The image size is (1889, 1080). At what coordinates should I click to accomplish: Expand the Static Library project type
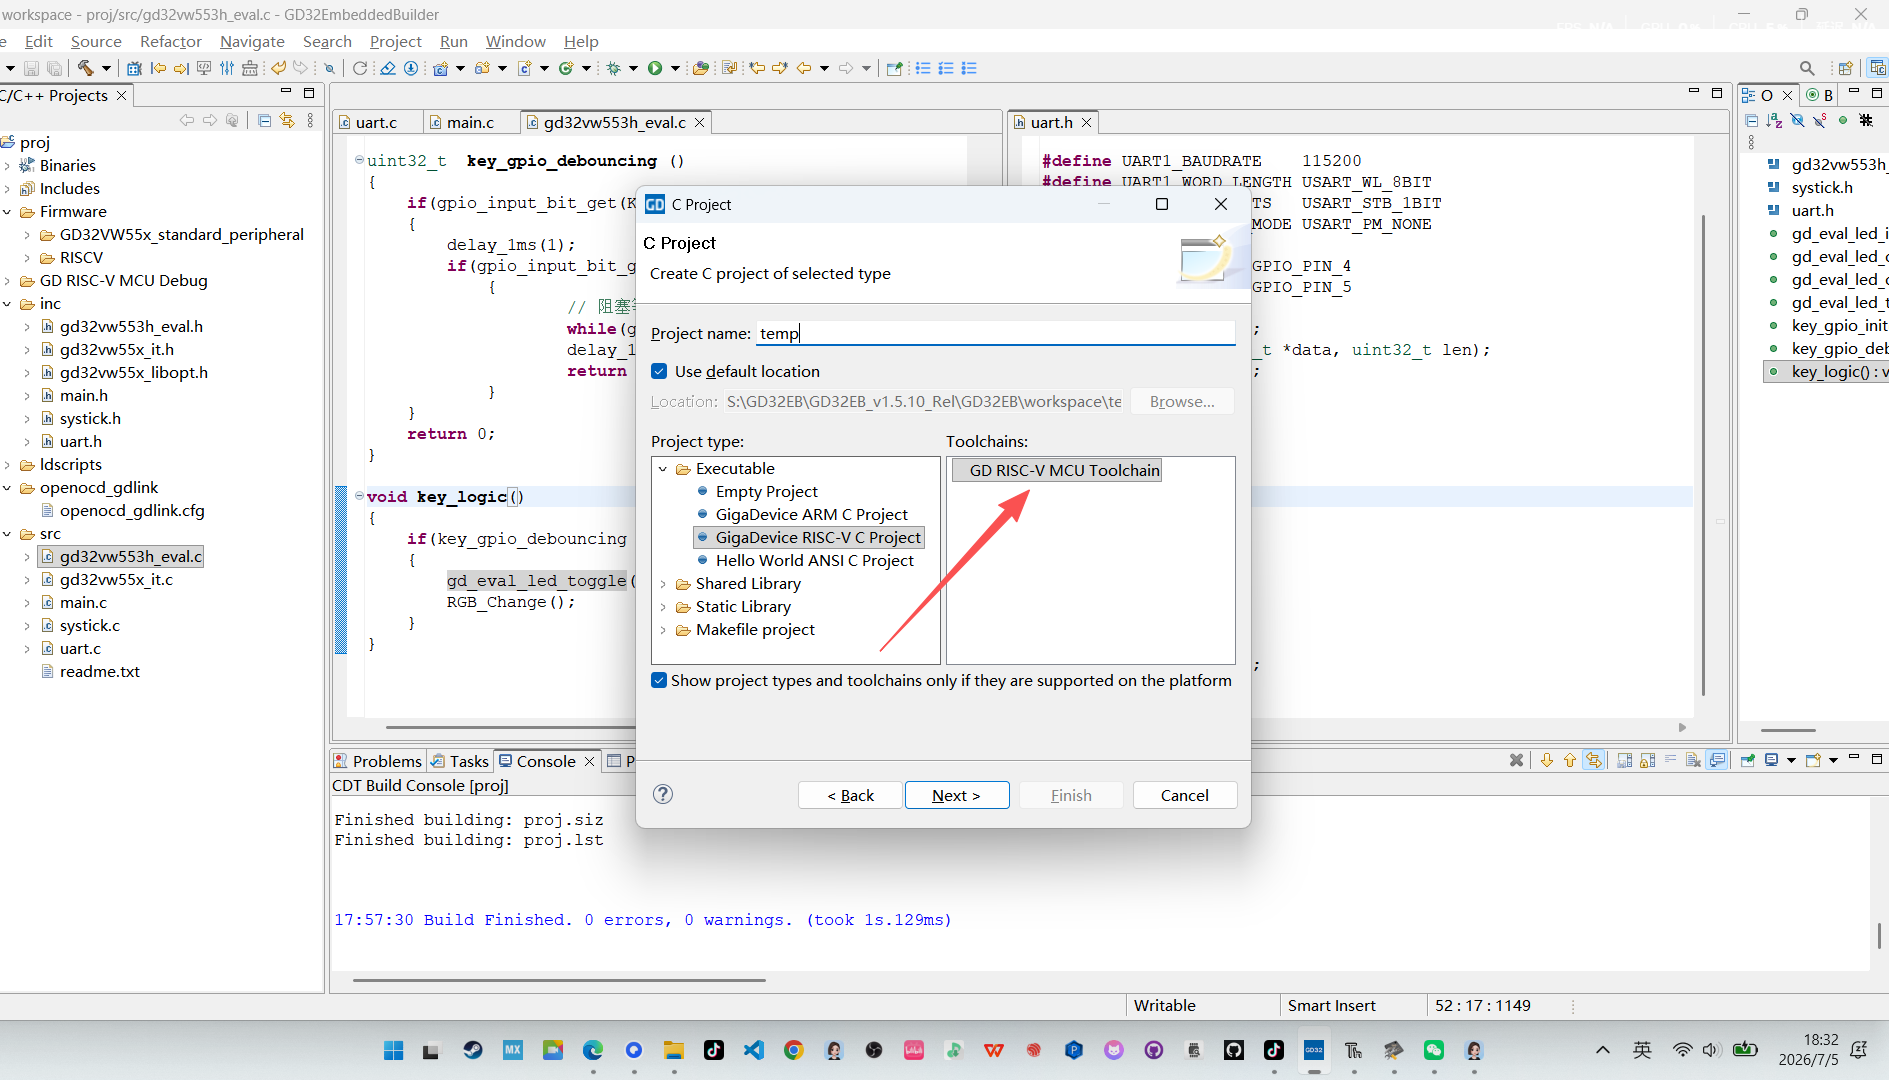pos(663,607)
